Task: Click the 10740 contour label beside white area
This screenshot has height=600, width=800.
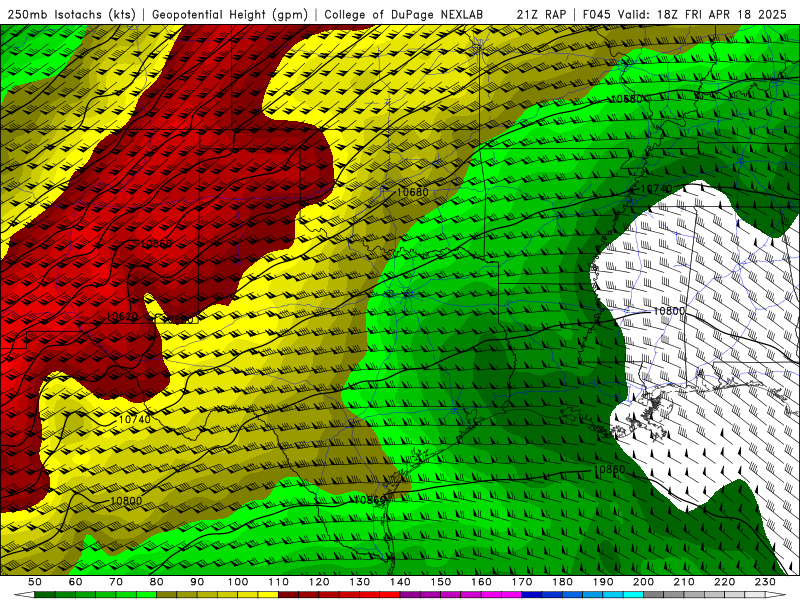Action: click(x=656, y=189)
